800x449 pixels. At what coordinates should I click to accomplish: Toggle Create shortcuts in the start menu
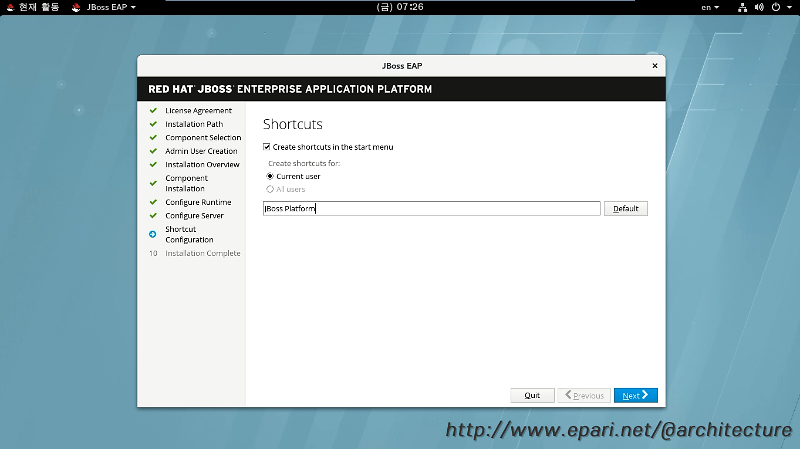(266, 147)
